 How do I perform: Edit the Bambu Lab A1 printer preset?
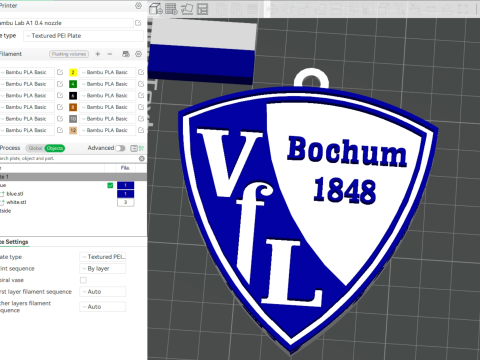point(138,23)
